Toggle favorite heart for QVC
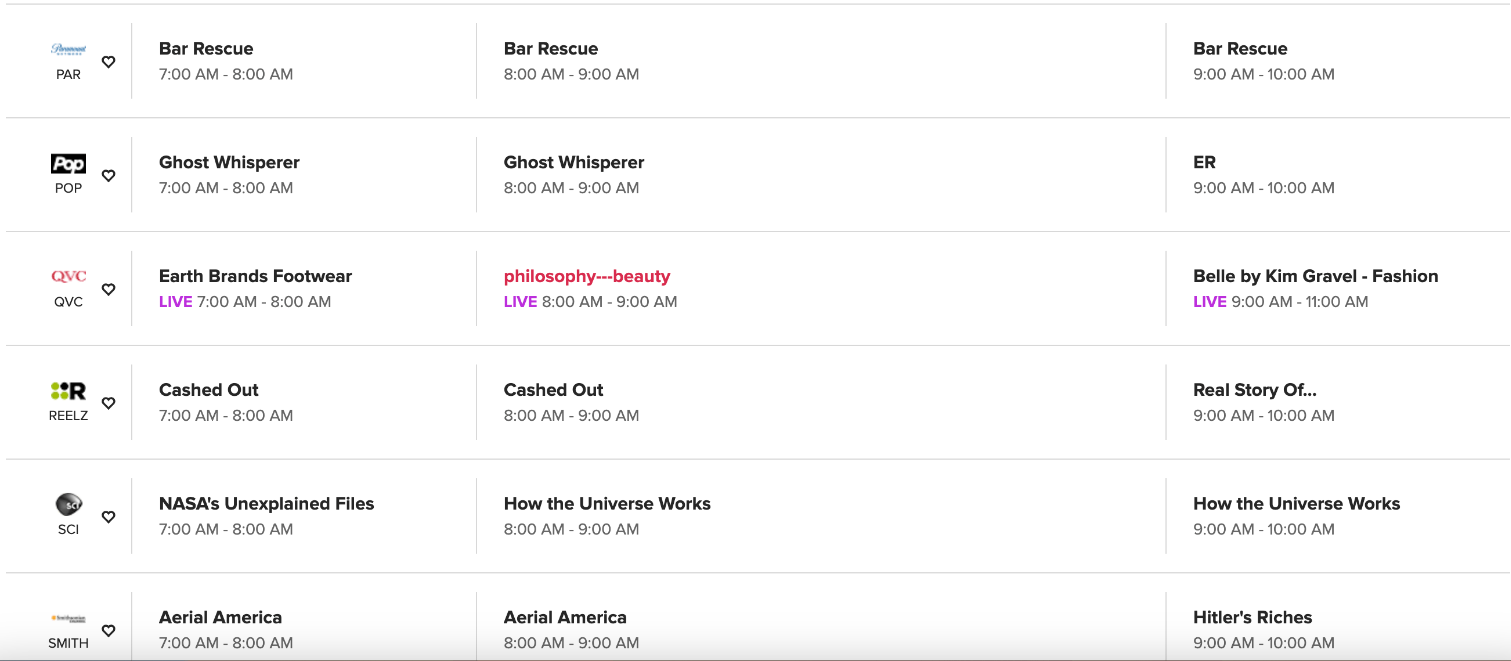Screen dimensions: 1511x661 (x=109, y=290)
